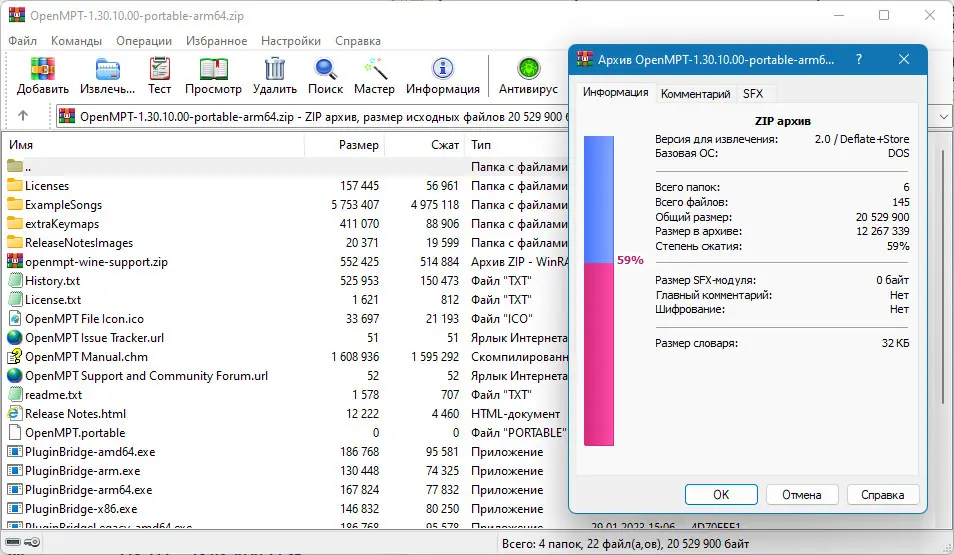The height and width of the screenshot is (555, 954).
Task: Click the 12 267 339 archive size value
Action: click(882, 231)
